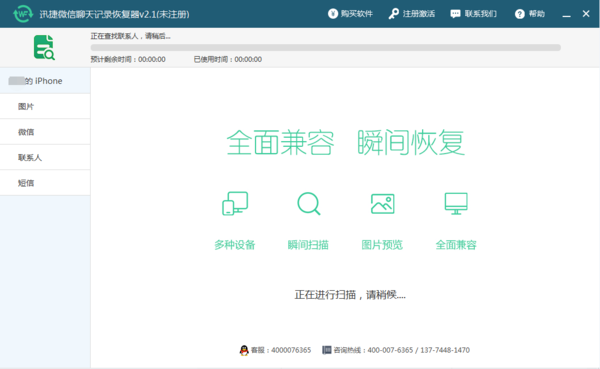Click the 注册激活 key icon
600x369 pixels.
click(393, 14)
